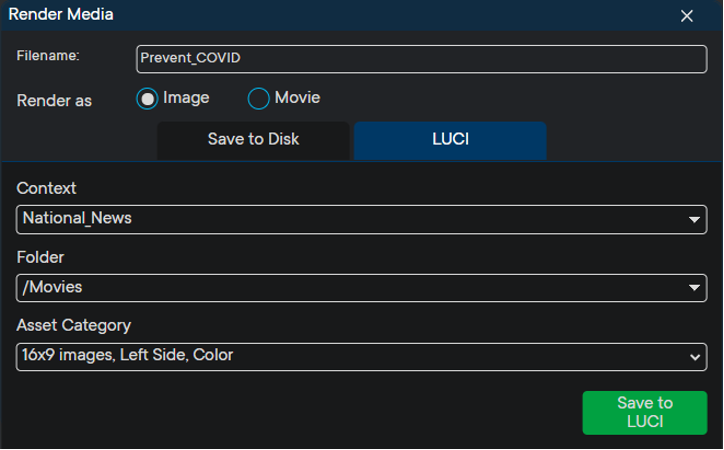Click the Filename field containing Prevent_COVID
Screen dimensions: 724x450
(x=421, y=59)
